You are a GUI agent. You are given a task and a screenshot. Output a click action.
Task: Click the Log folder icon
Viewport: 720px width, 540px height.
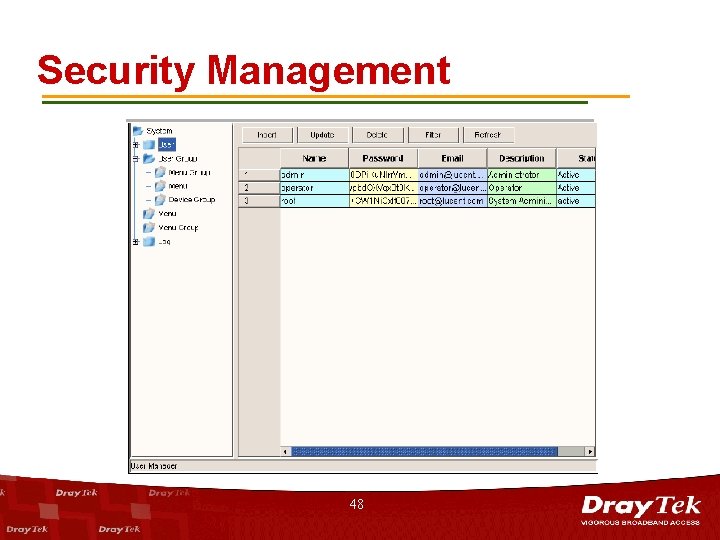tap(149, 242)
